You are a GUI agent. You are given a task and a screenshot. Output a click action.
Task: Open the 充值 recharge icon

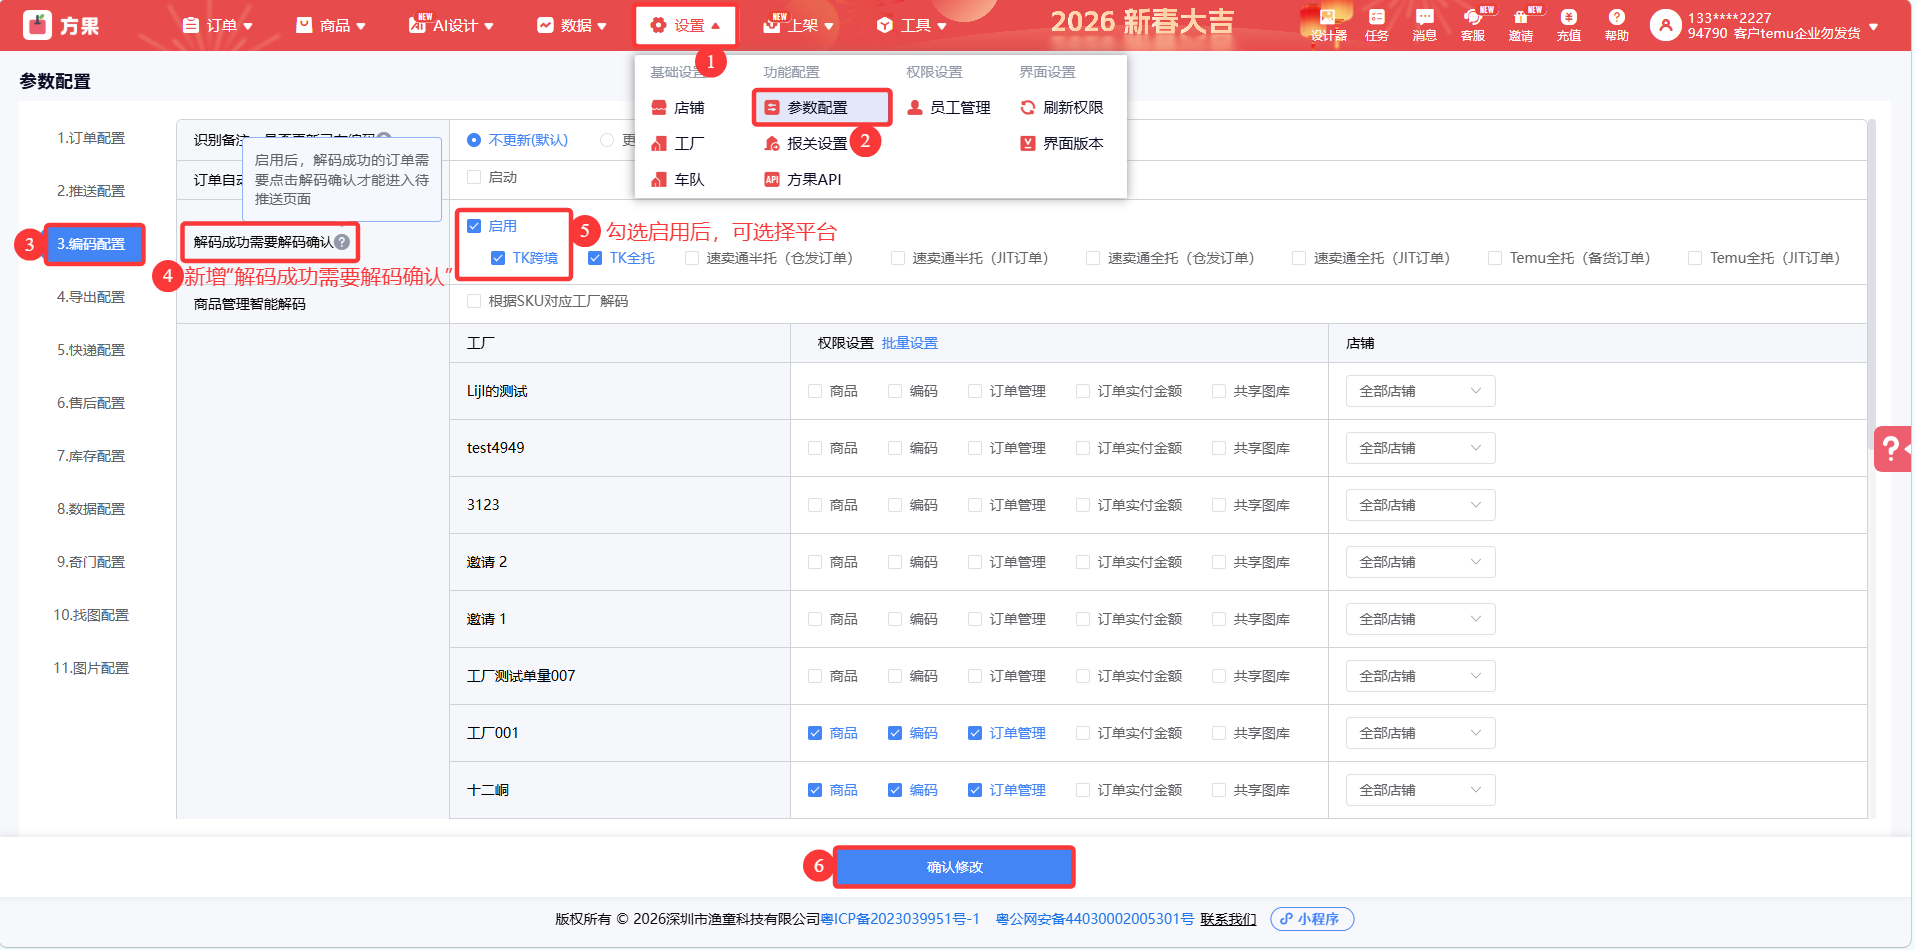pyautogui.click(x=1568, y=25)
